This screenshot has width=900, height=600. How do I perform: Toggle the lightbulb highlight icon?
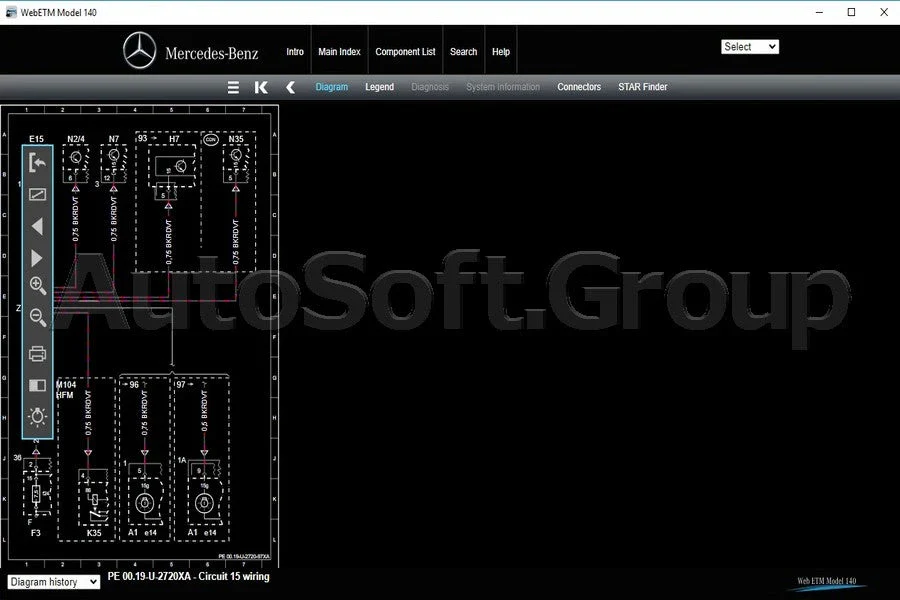click(x=37, y=417)
